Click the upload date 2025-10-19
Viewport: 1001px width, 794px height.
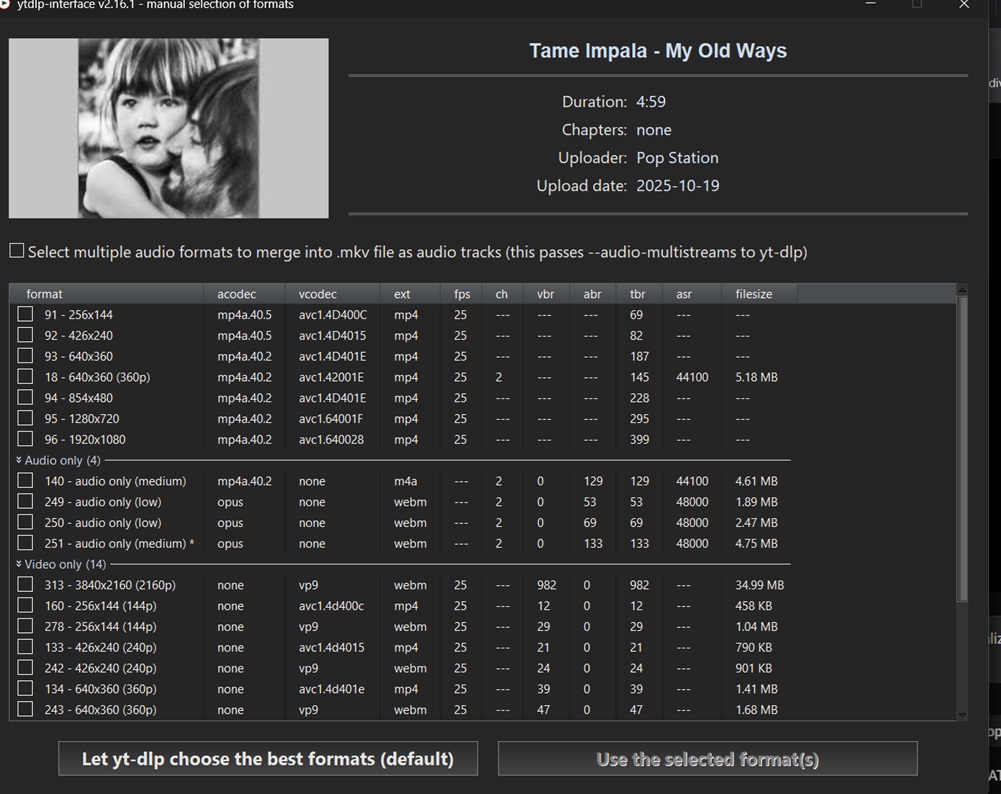[677, 186]
